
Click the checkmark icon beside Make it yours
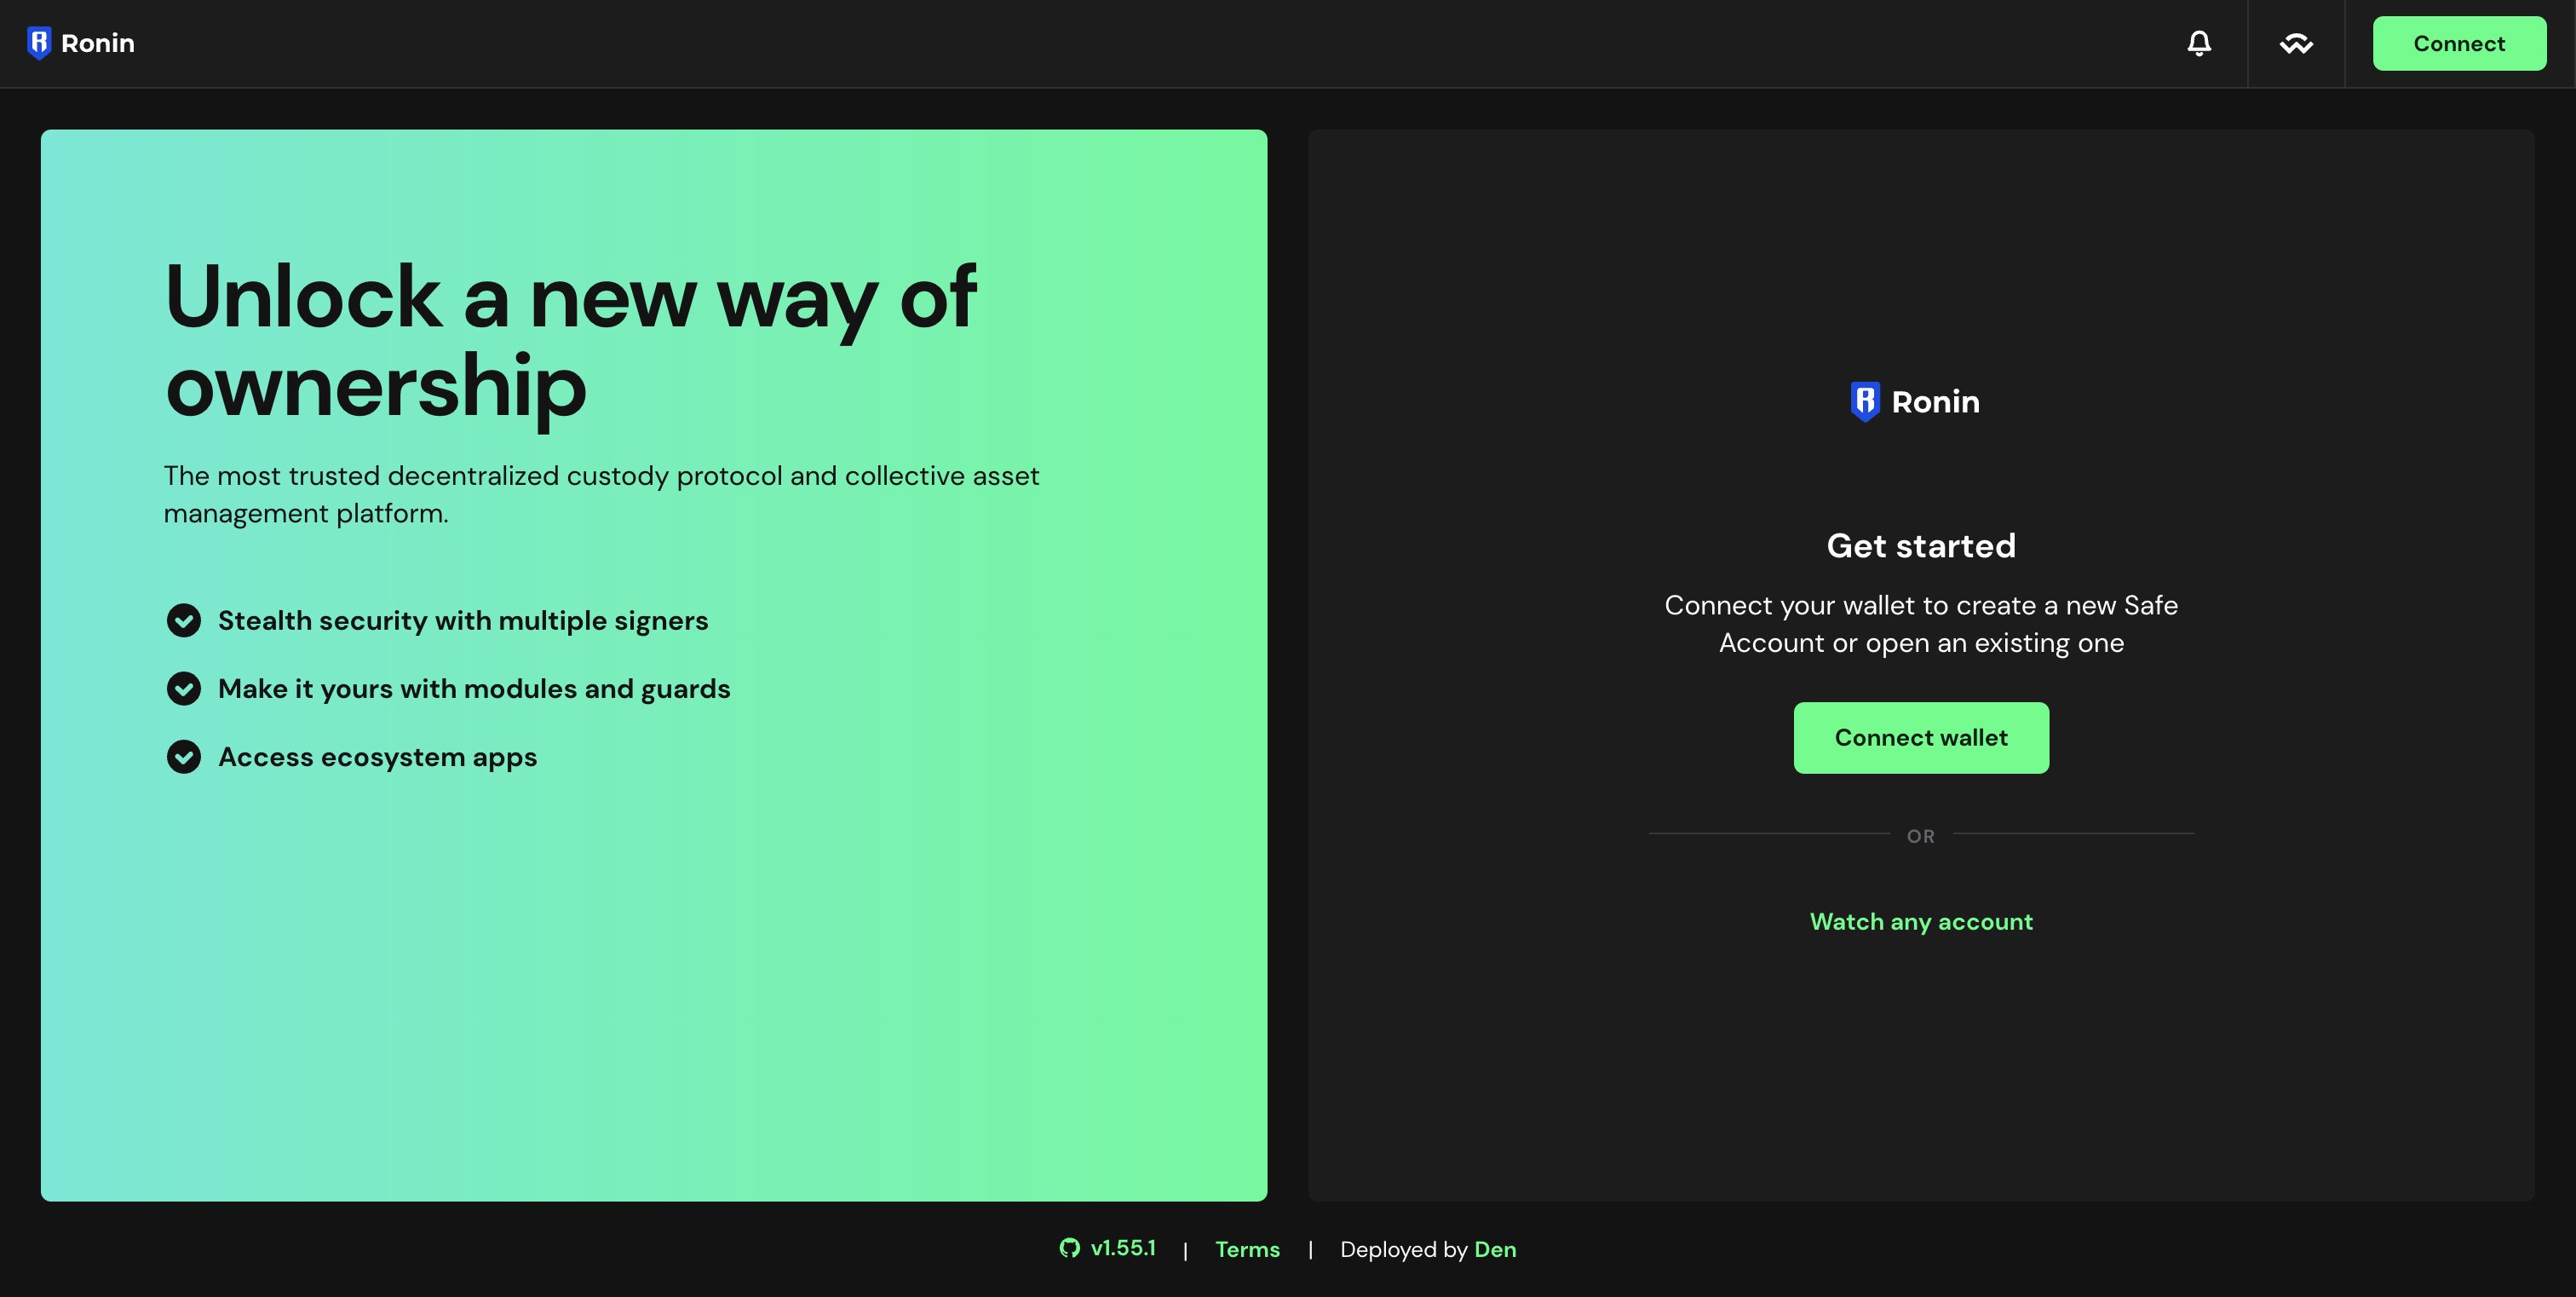(184, 689)
